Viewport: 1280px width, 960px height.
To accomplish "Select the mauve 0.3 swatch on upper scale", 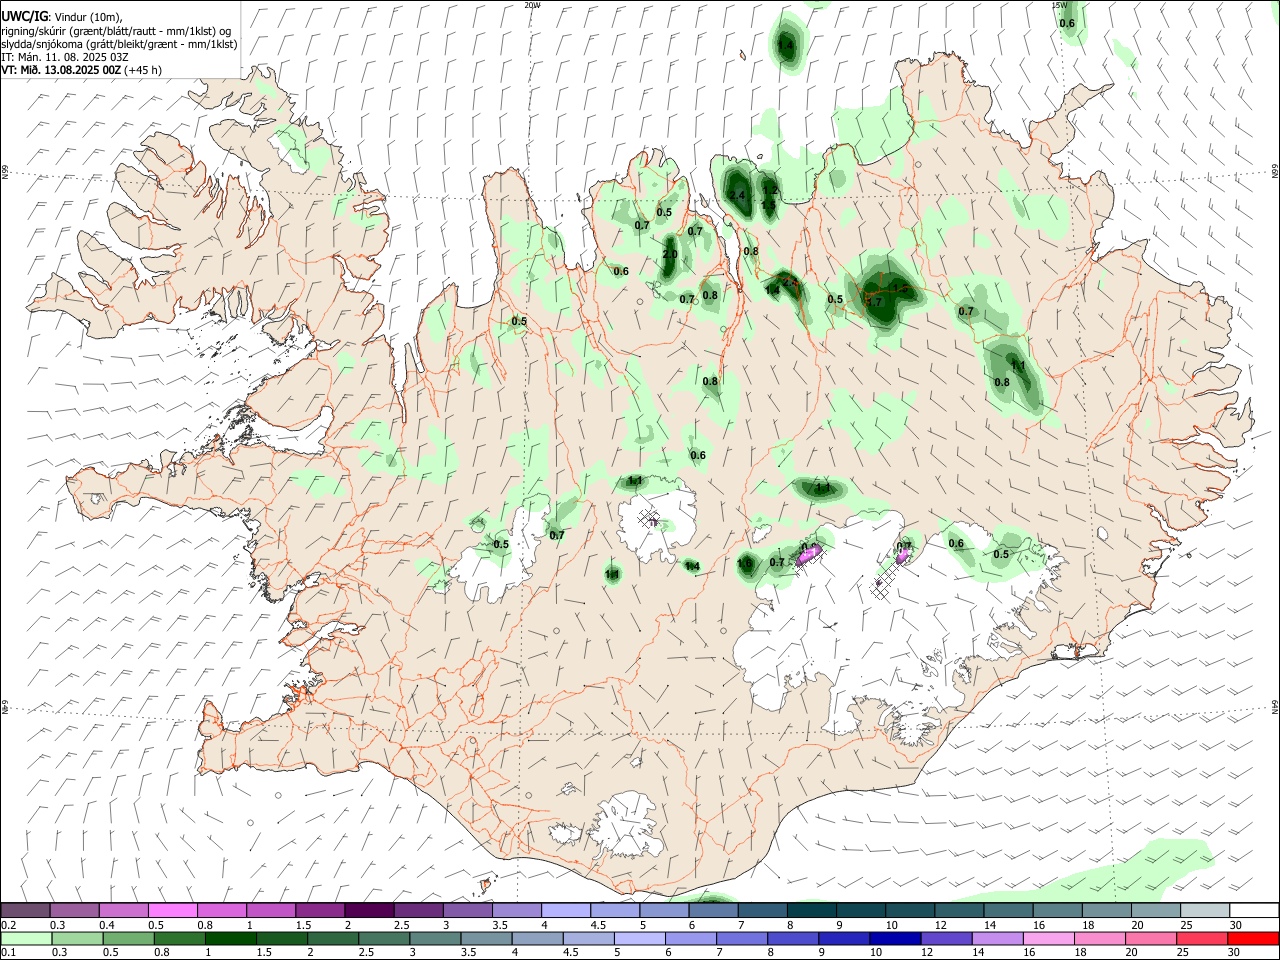I will [x=74, y=910].
